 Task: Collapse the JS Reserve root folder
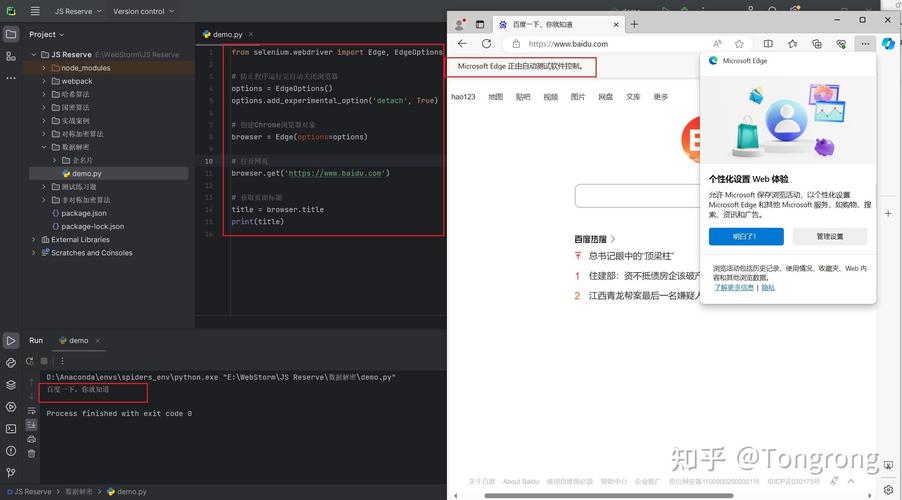tap(33, 55)
